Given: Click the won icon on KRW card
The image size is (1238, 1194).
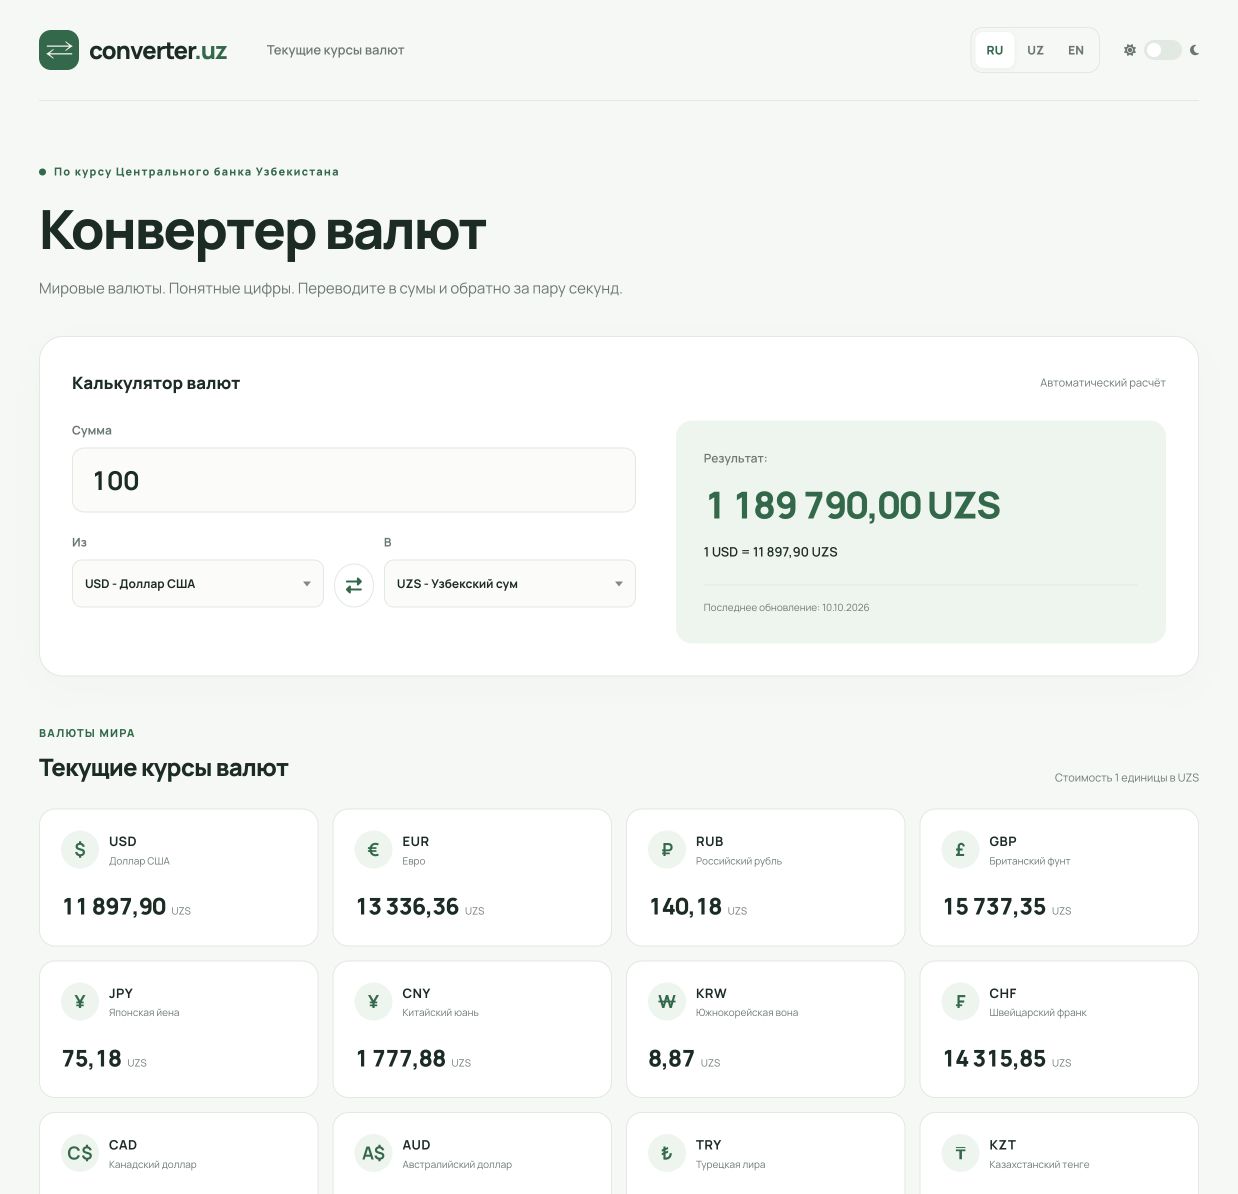Looking at the screenshot, I should pos(667,1002).
